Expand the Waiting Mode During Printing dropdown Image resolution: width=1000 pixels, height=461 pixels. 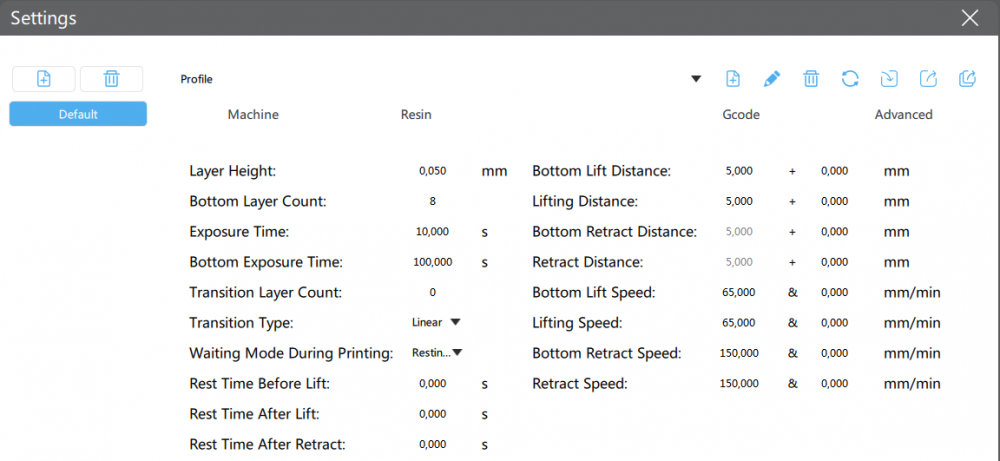[x=437, y=352]
